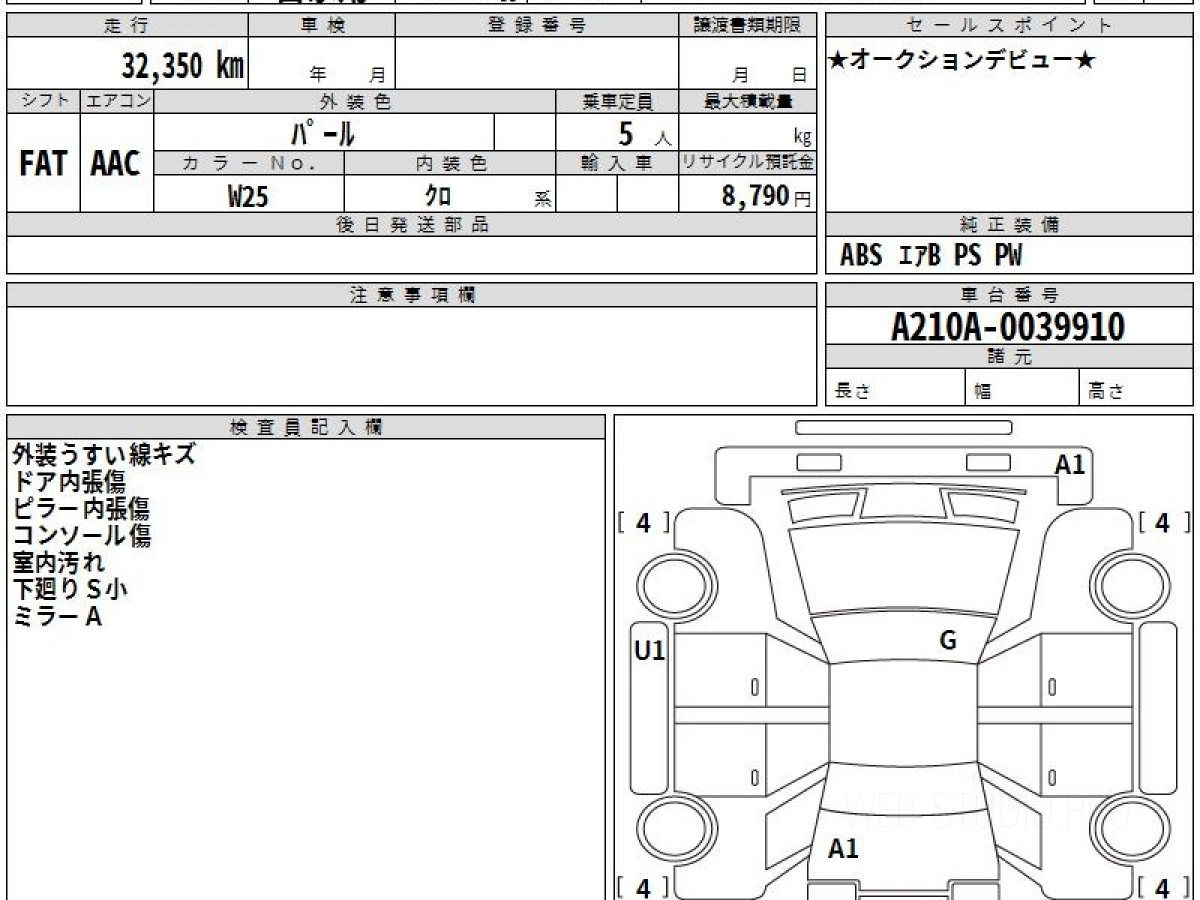The height and width of the screenshot is (900, 1200).
Task: Click the kg unit in load cell
Action: coord(802,138)
